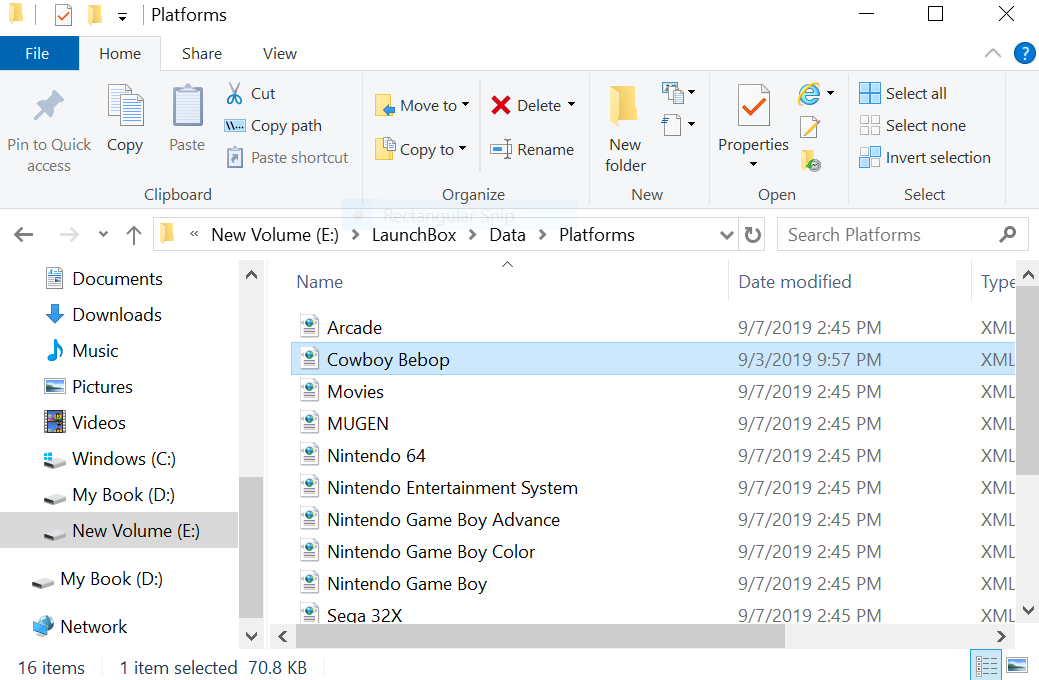The height and width of the screenshot is (680, 1039).
Task: Expand the Delete options arrow
Action: pyautogui.click(x=571, y=105)
